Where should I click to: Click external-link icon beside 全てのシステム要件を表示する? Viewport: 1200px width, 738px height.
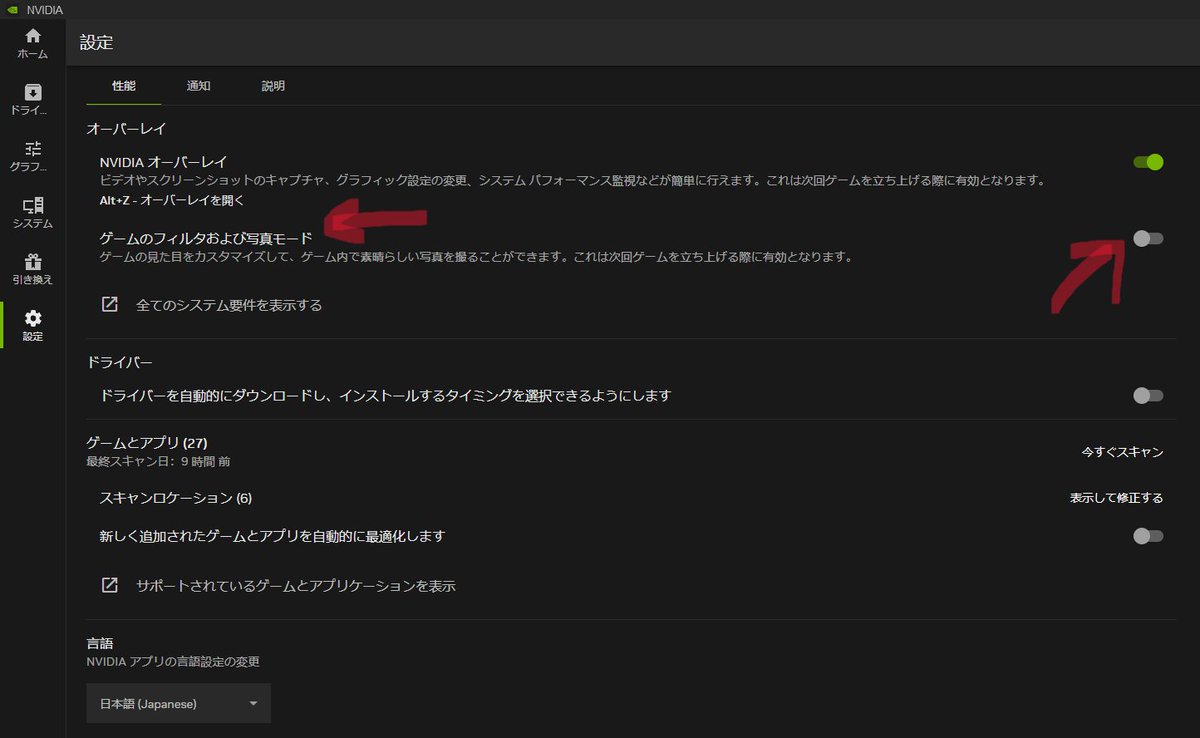tap(110, 304)
